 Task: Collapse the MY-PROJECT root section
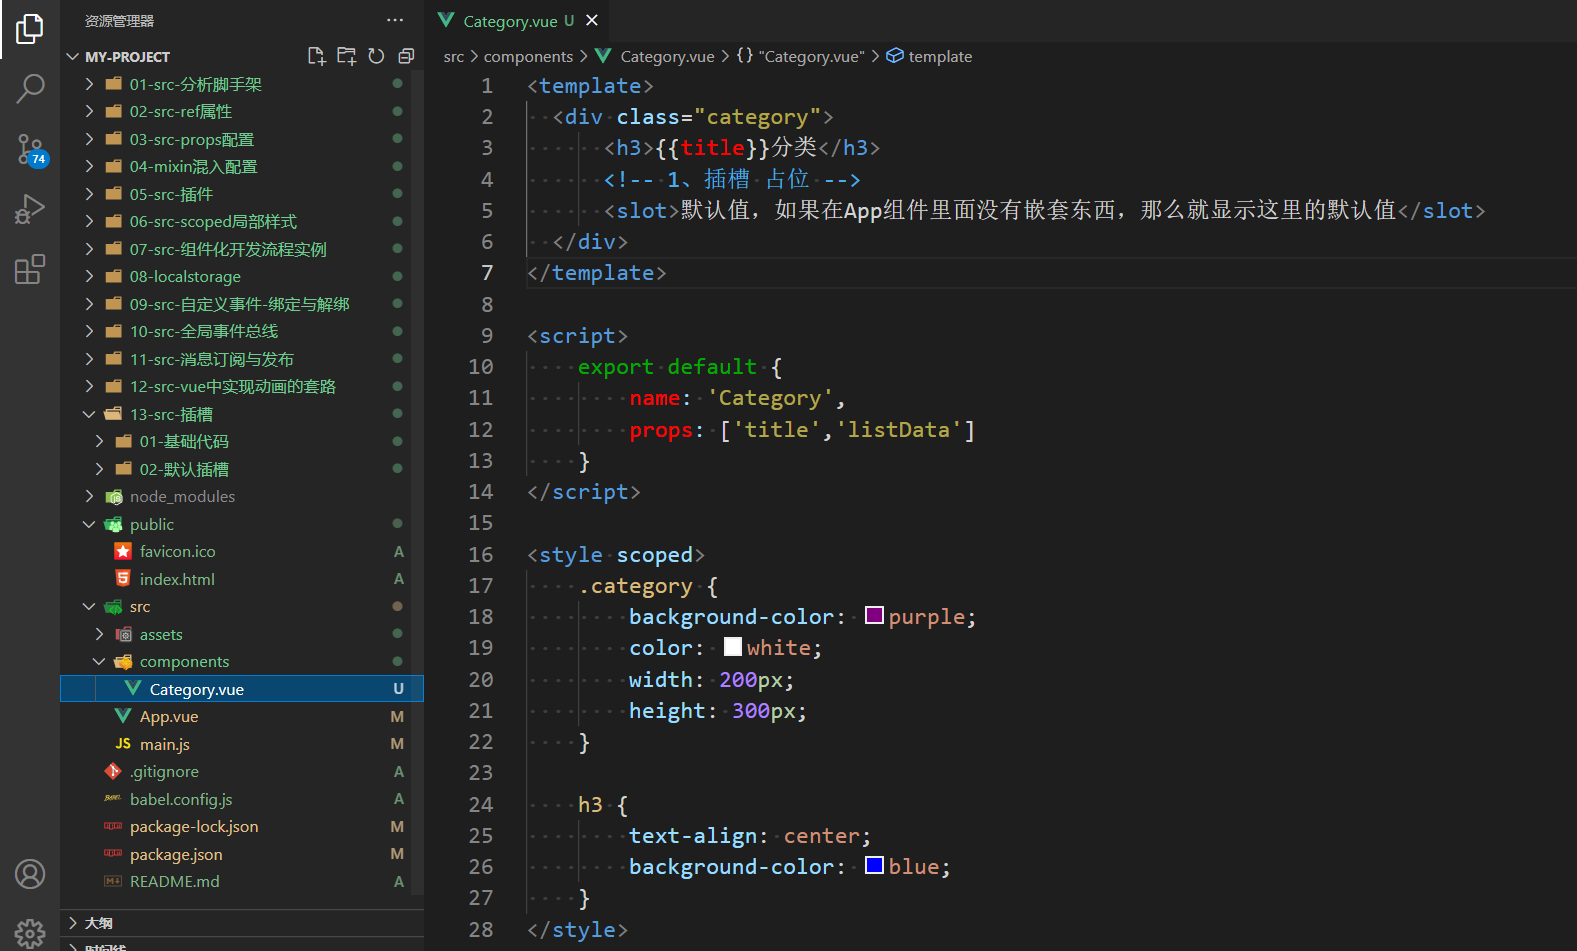click(x=72, y=56)
